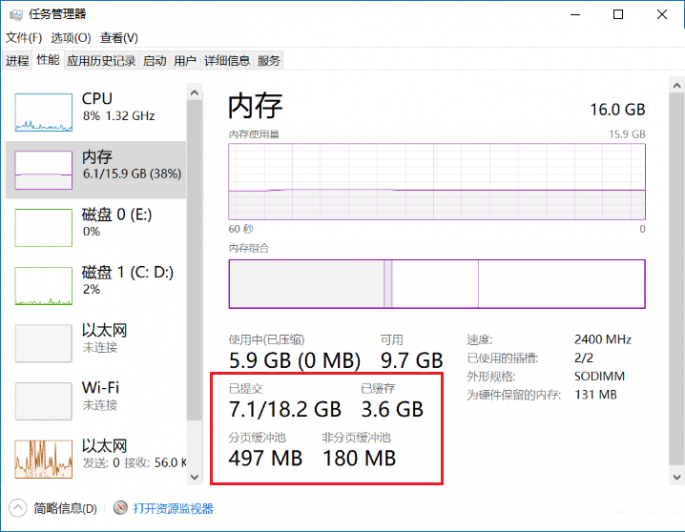685x532 pixels.
Task: Switch to the 应用历史记录 tab
Action: [x=101, y=61]
